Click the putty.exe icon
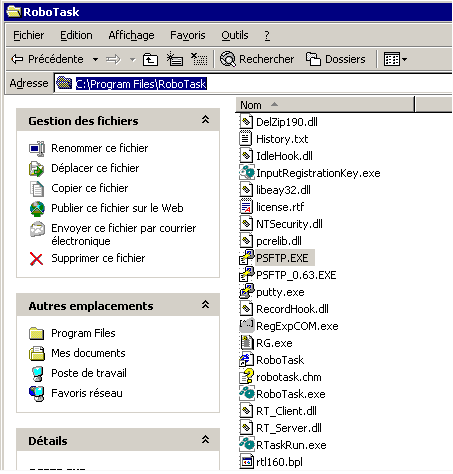This screenshot has width=453, height=474. 247,291
